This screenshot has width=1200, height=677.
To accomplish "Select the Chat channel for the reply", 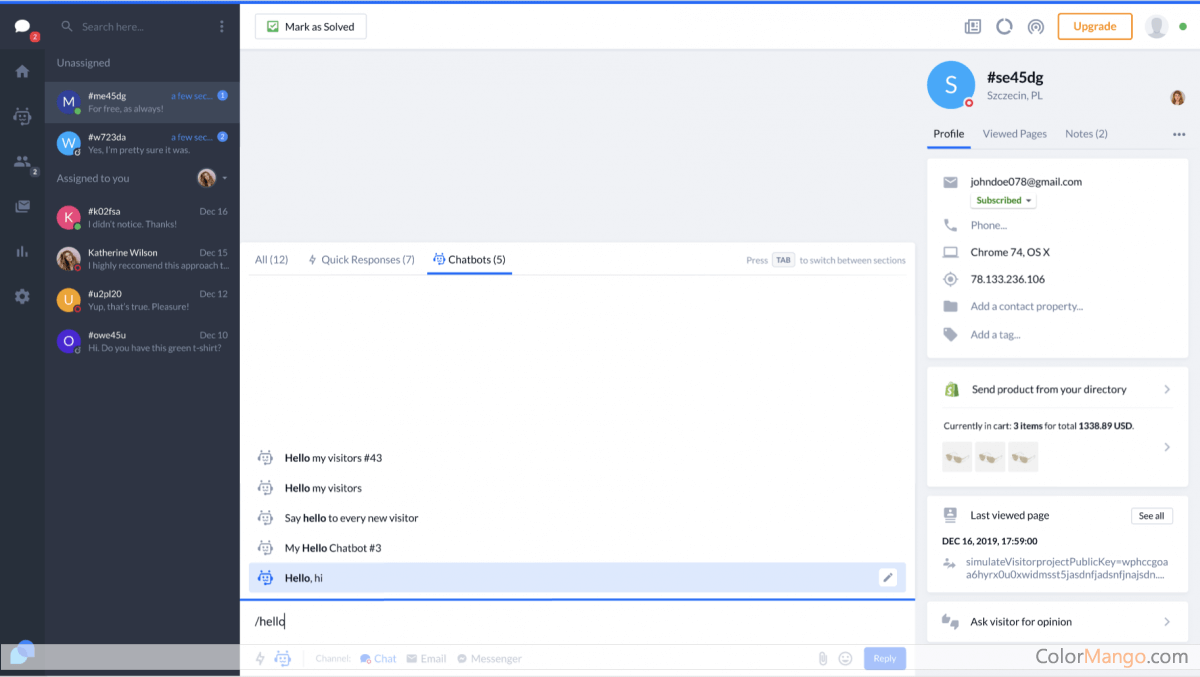I will pyautogui.click(x=378, y=658).
